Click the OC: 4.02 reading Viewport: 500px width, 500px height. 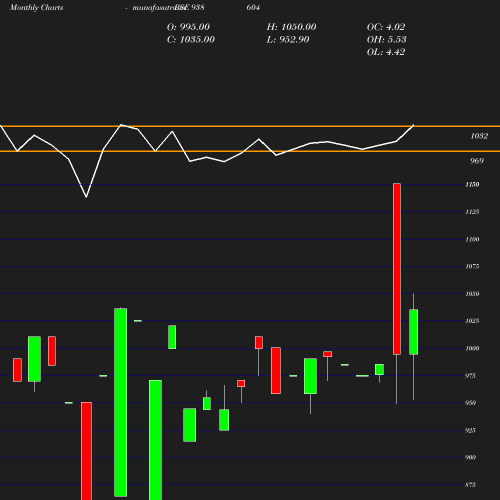tap(386, 27)
